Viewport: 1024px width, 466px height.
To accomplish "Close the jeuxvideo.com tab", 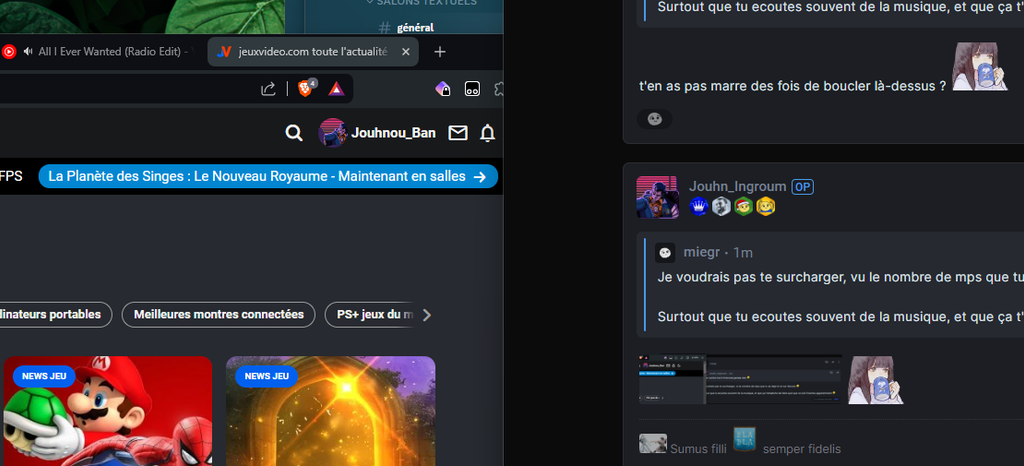I will tap(406, 52).
